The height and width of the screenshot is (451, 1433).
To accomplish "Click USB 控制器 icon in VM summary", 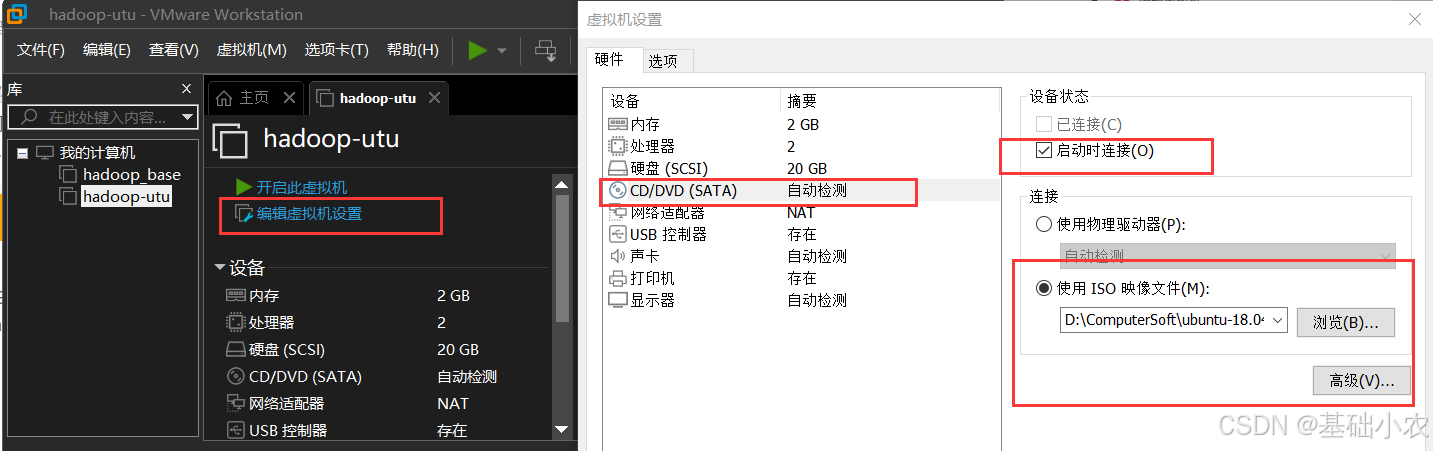I will coord(236,431).
